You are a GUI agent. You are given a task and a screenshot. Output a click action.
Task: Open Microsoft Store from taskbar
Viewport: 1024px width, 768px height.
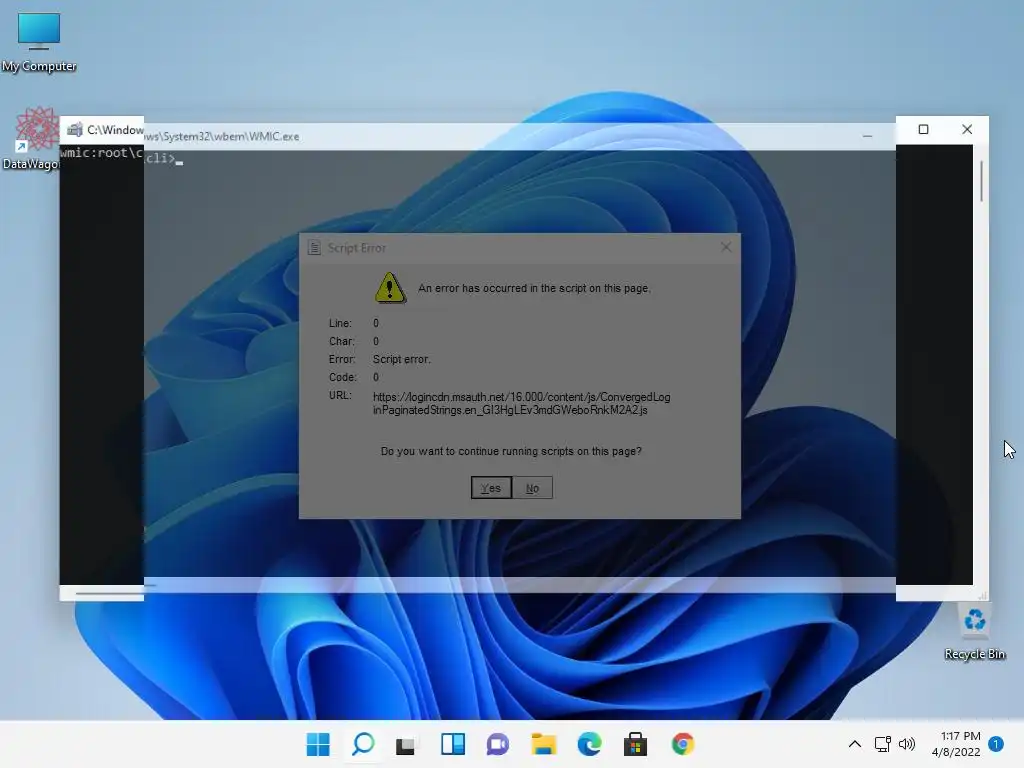635,744
